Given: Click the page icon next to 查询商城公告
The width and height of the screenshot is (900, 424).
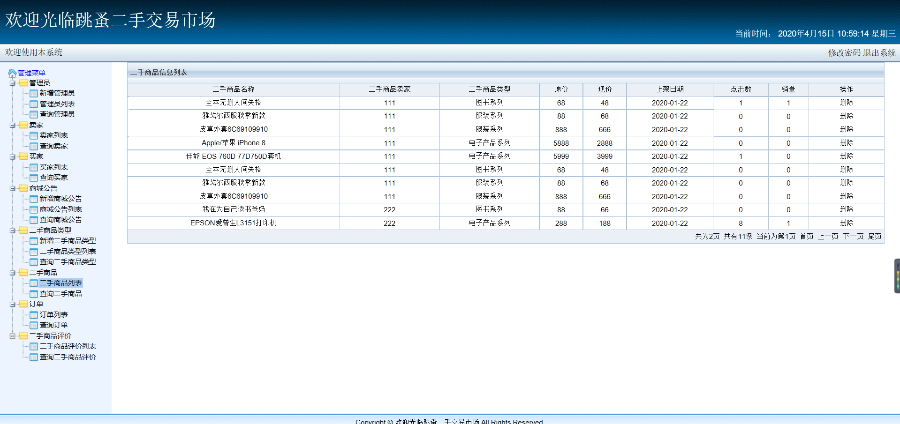Looking at the screenshot, I should 33,219.
